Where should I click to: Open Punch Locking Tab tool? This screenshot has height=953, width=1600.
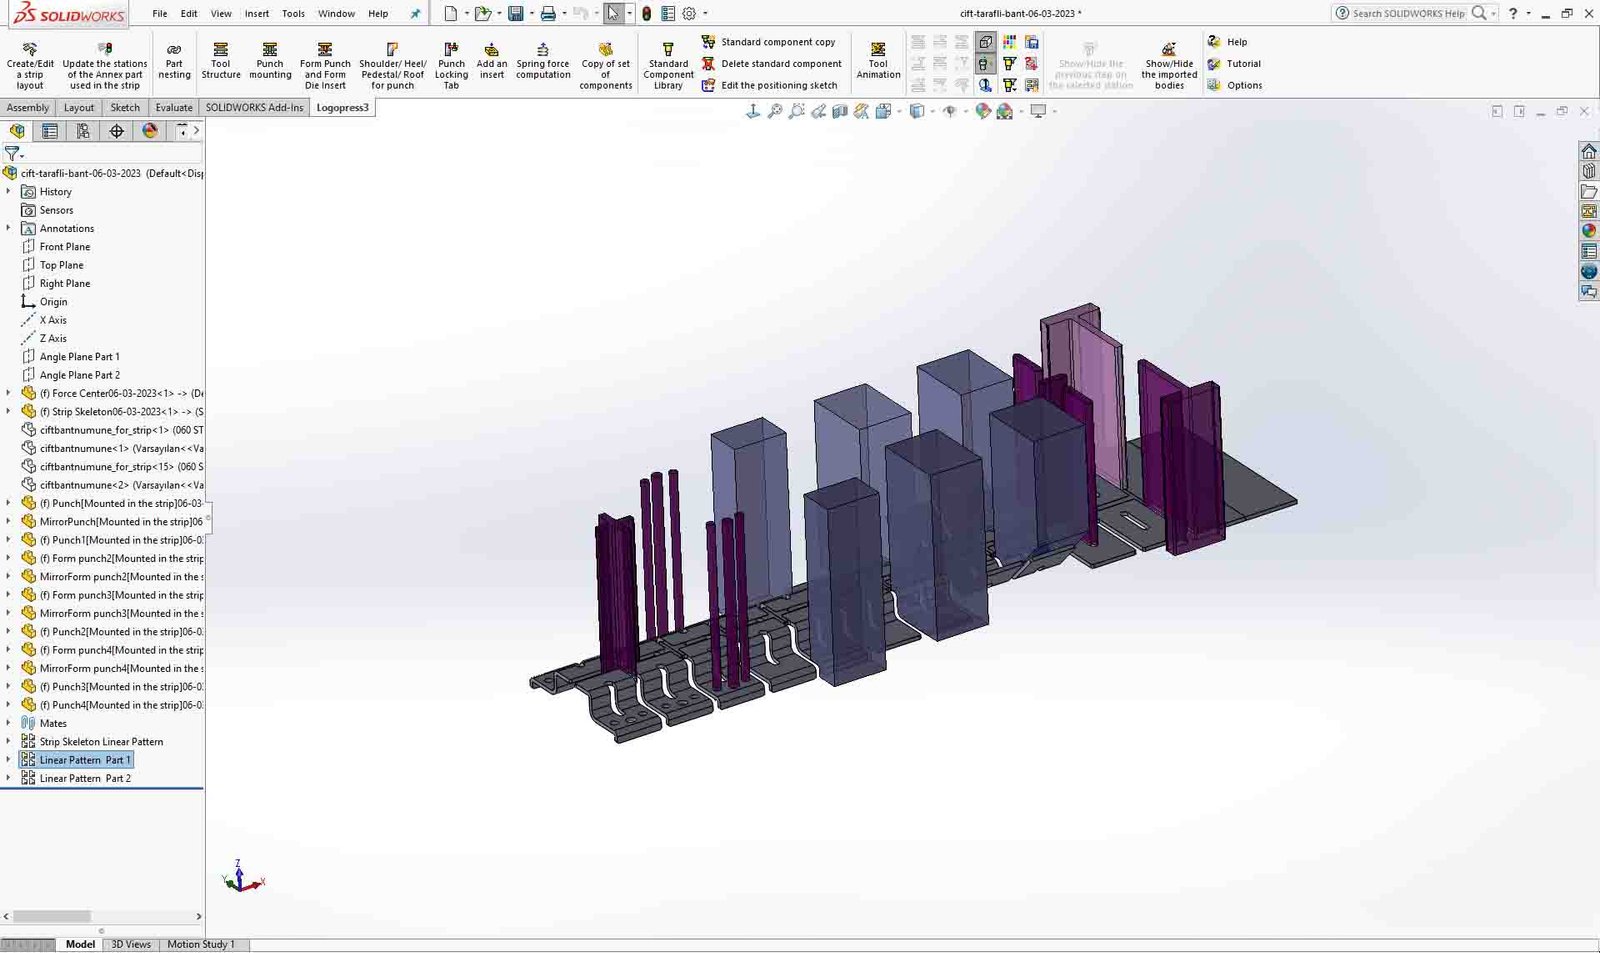(451, 65)
